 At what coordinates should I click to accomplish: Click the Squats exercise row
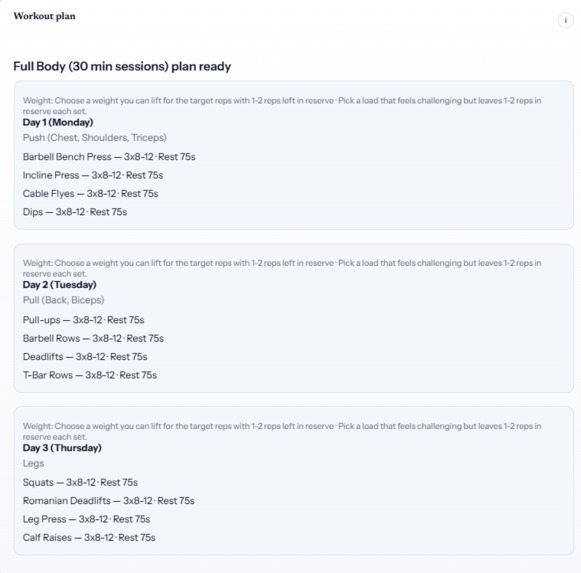80,482
